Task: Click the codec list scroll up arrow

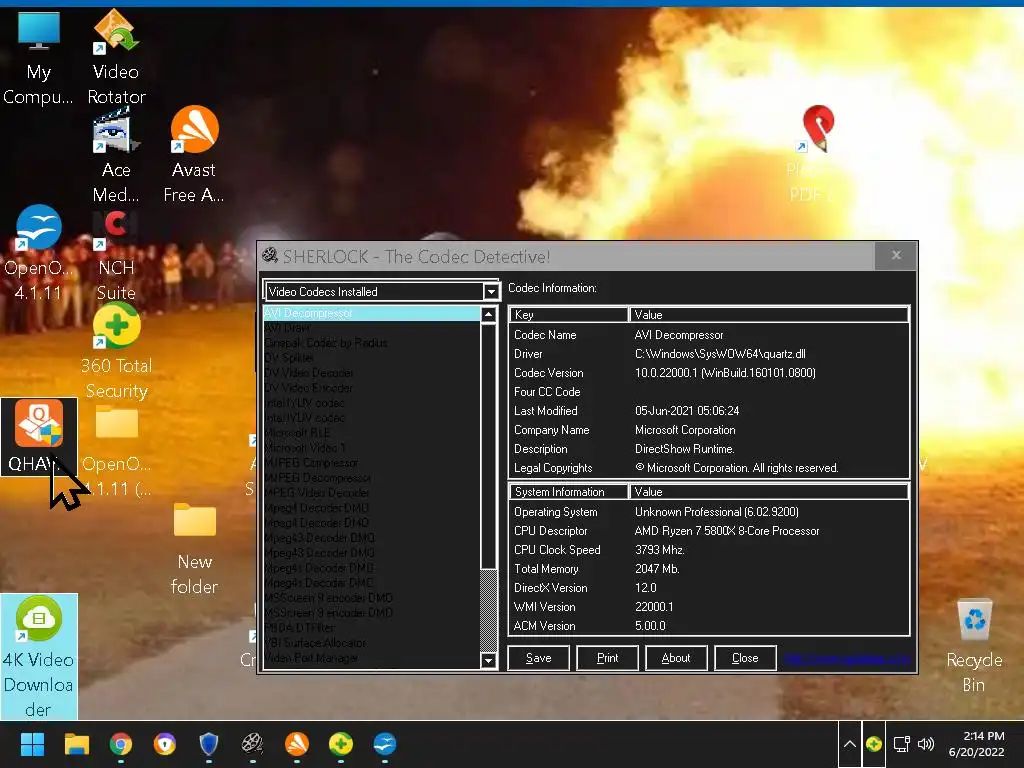Action: click(488, 315)
